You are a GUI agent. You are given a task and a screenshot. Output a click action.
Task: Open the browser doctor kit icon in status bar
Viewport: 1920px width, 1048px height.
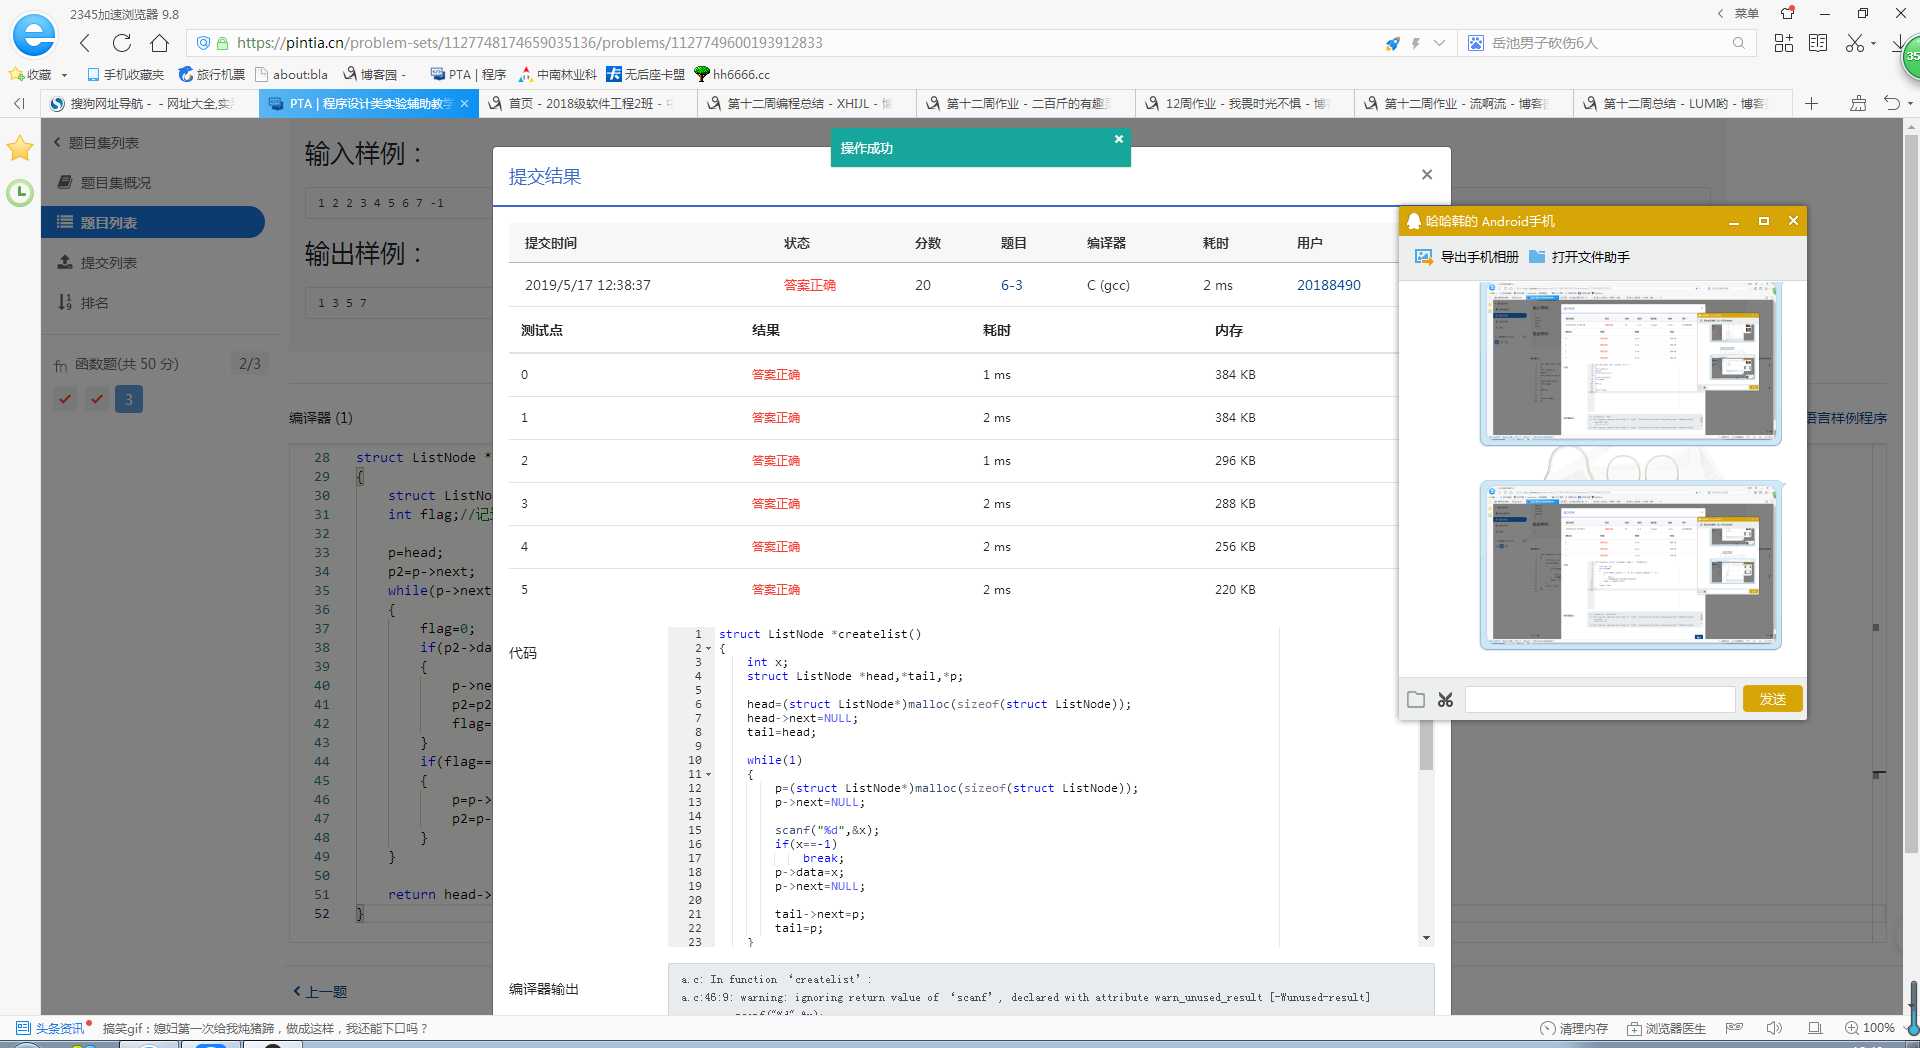(1634, 1028)
